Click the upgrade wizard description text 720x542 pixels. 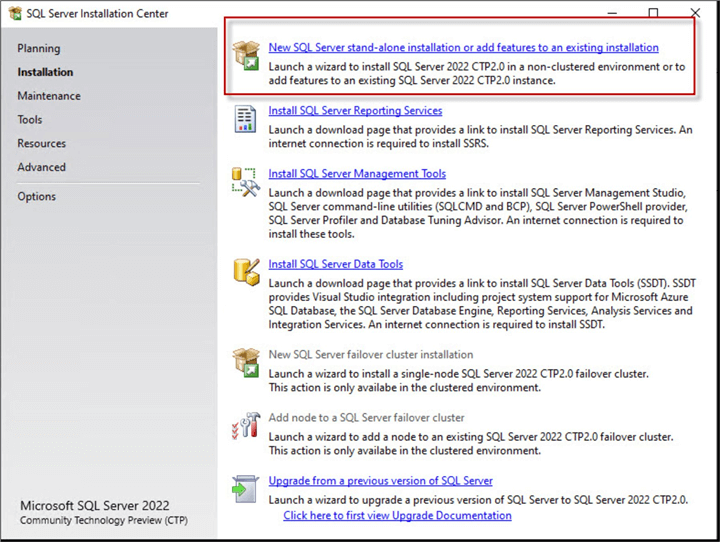(x=478, y=500)
